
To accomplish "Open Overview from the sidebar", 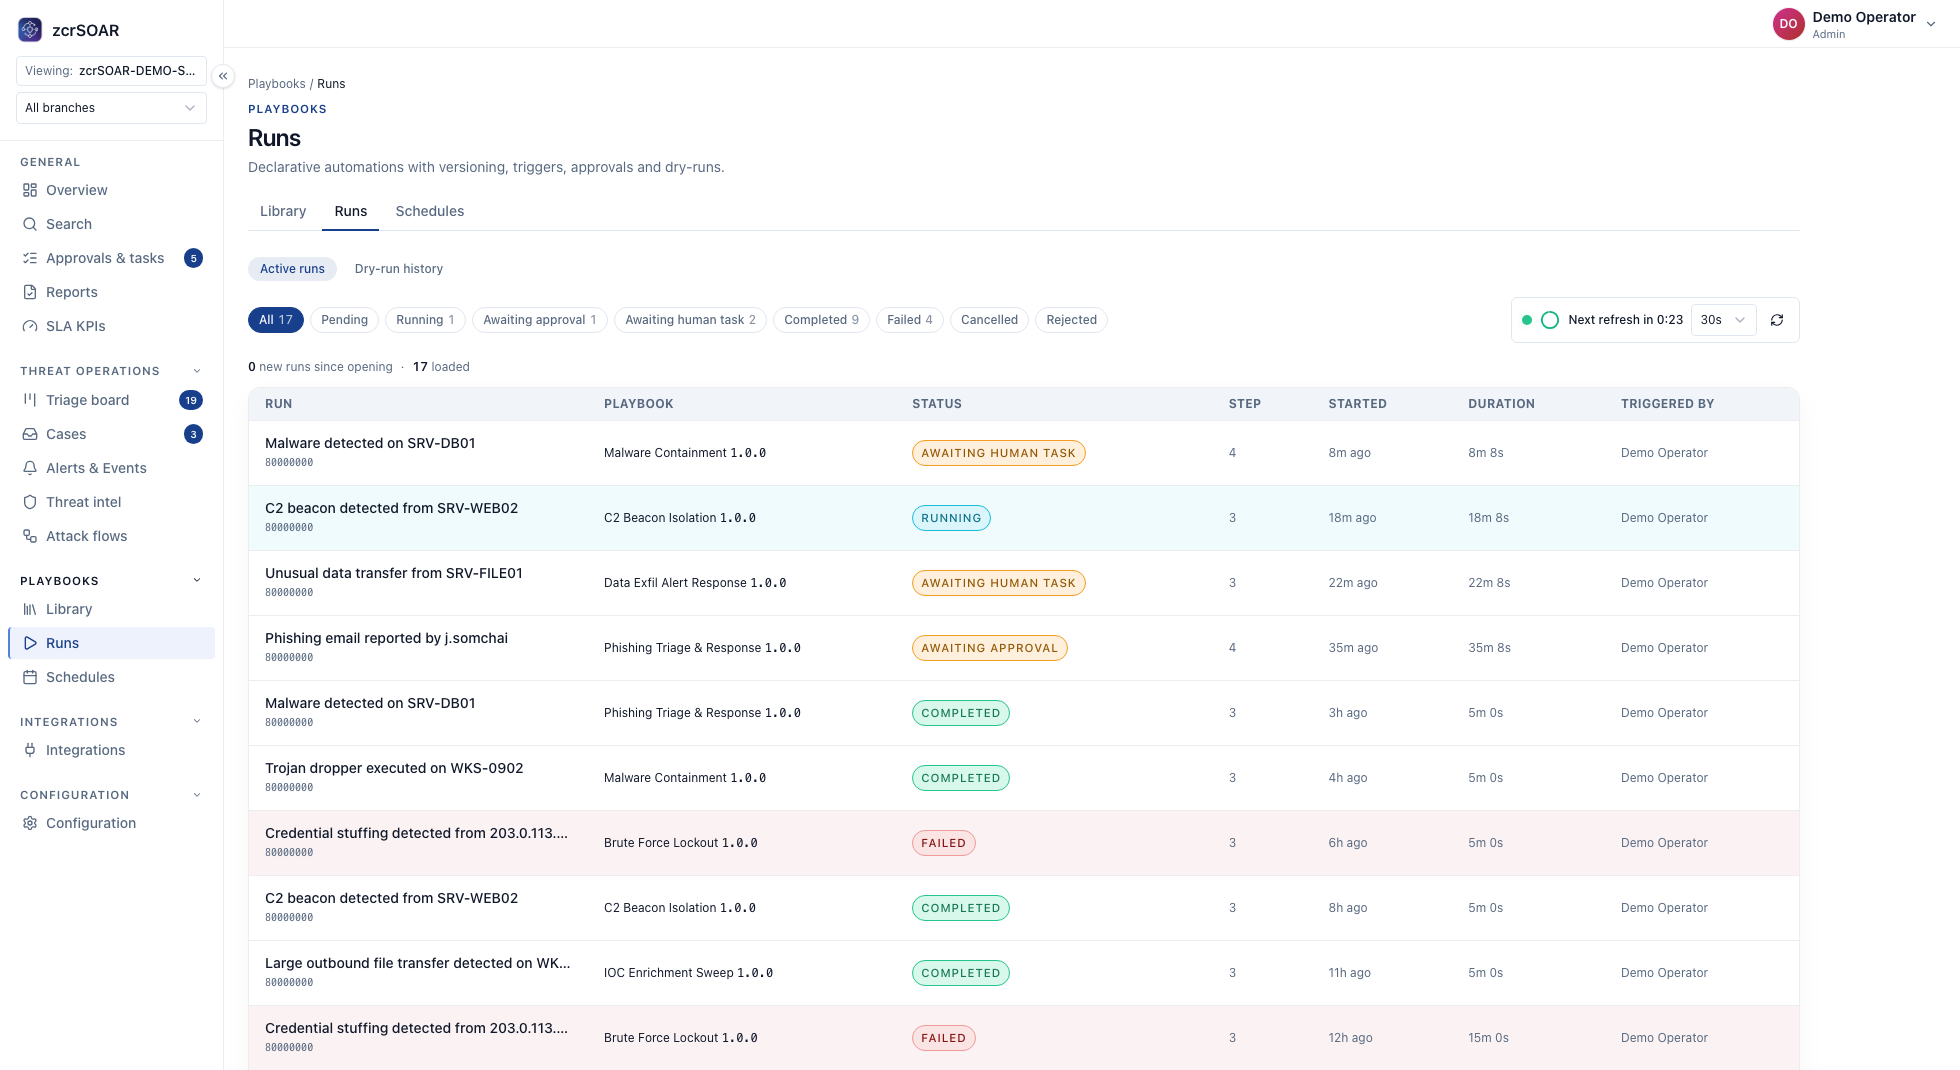I will tap(111, 190).
